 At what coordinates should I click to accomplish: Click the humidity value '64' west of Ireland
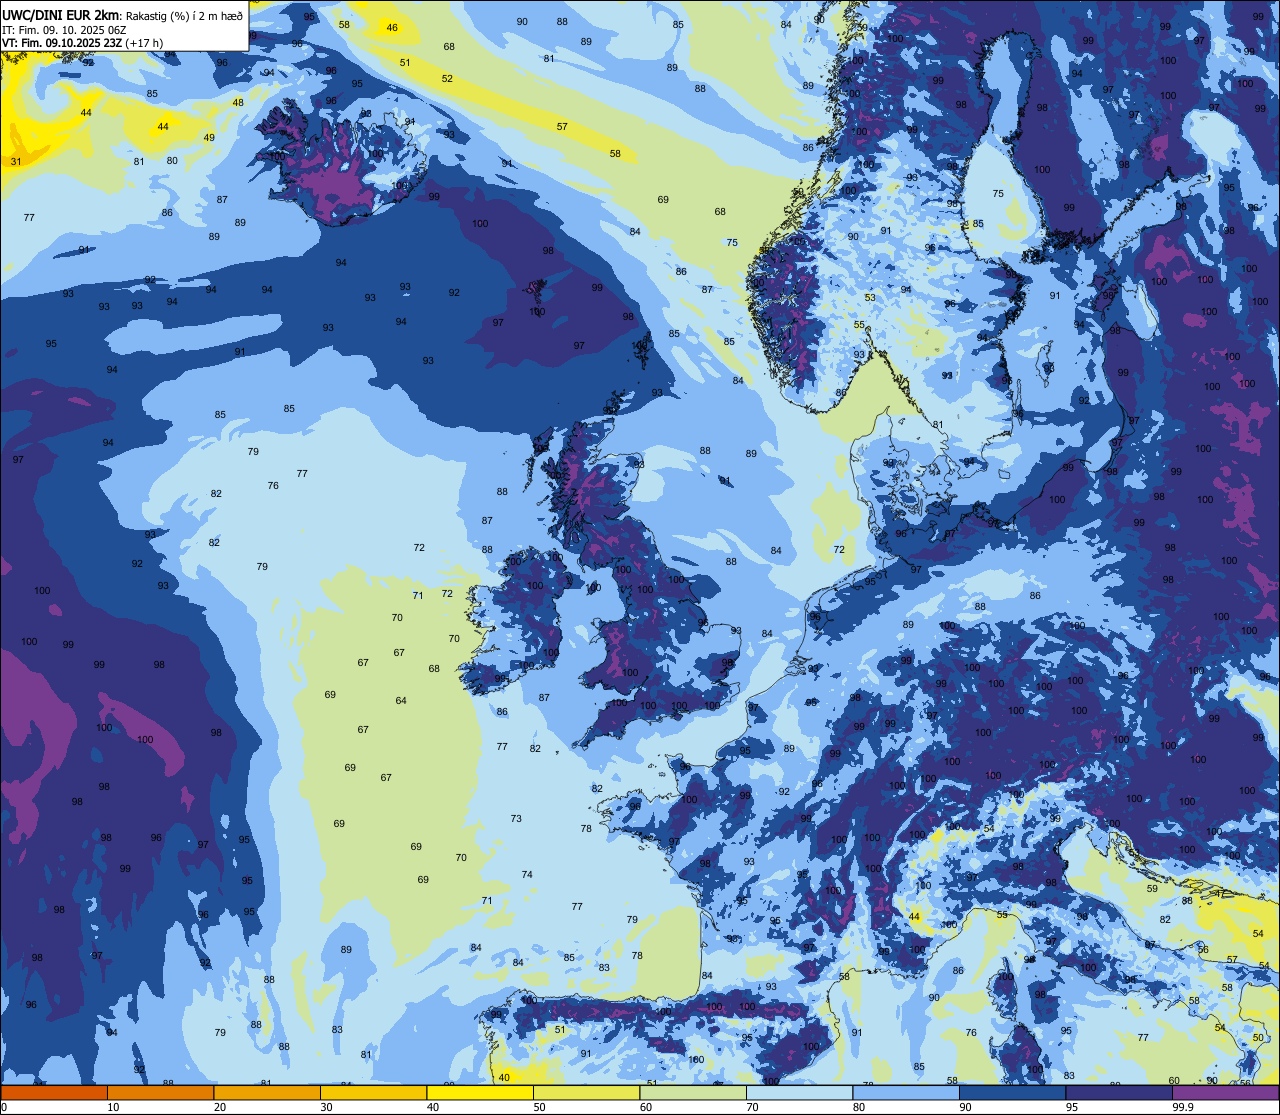(x=401, y=701)
